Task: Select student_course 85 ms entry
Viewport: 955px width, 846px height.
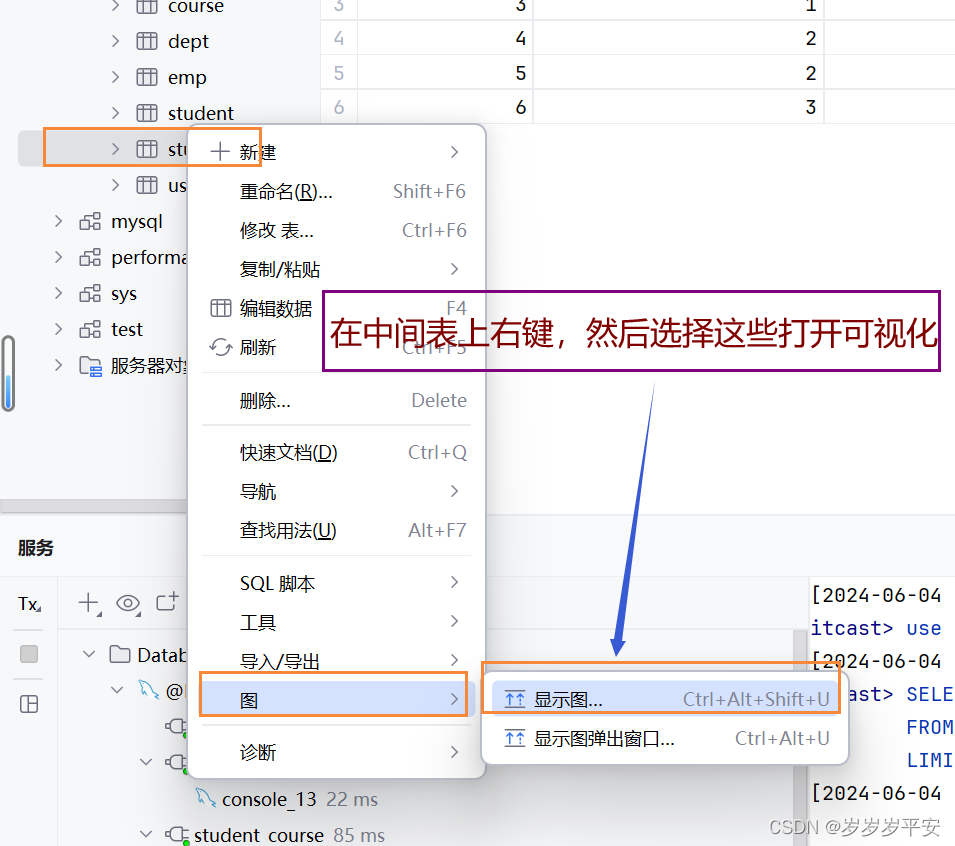Action: pos(289,835)
